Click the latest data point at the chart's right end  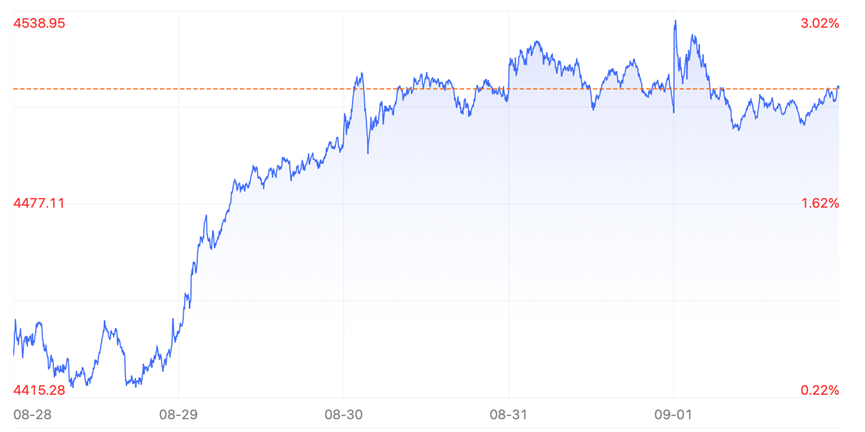tap(838, 87)
